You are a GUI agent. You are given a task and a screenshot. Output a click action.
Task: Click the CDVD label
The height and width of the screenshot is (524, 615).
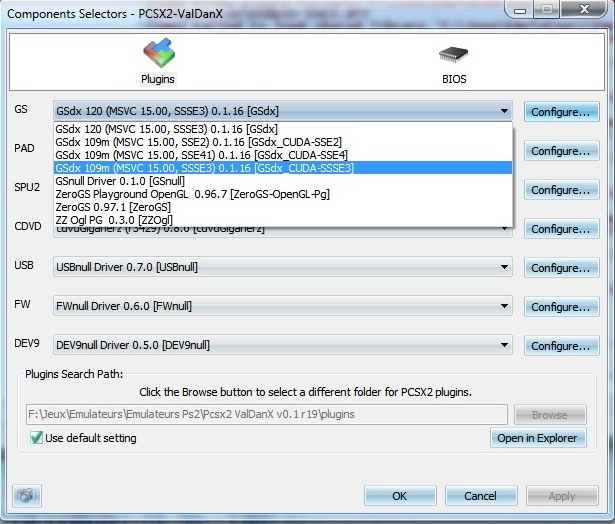(x=28, y=226)
